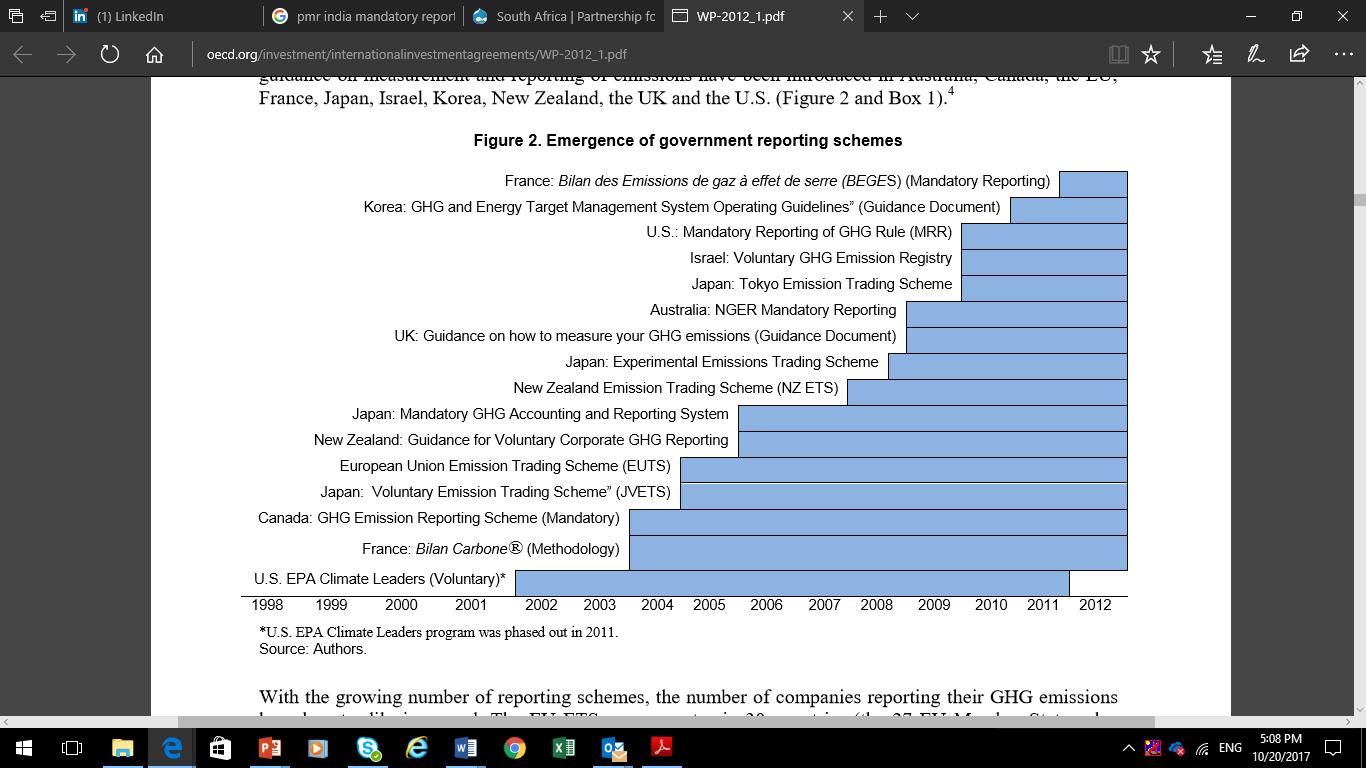Set these tabs aside icon

(x=47, y=16)
